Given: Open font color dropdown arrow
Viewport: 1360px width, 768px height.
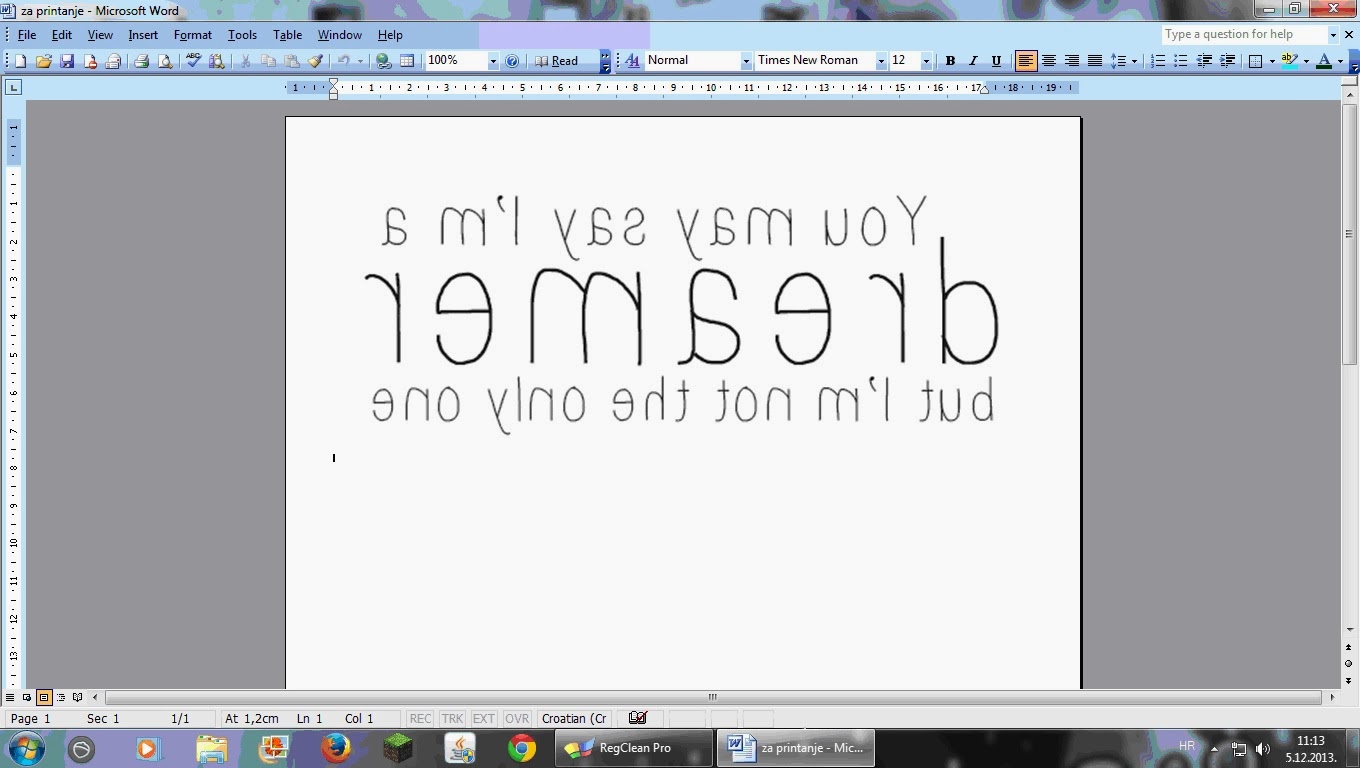Looking at the screenshot, I should click(1340, 61).
